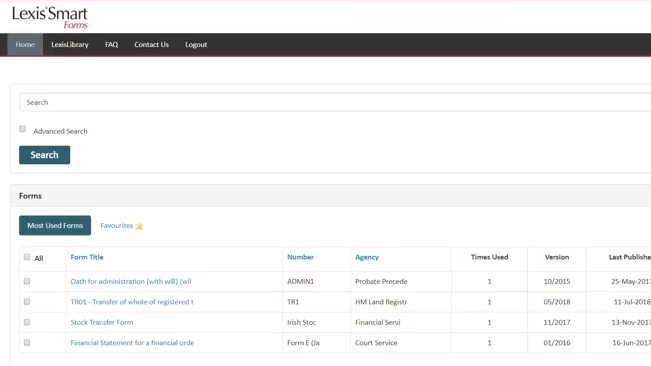Open the Contact Us page

point(152,44)
